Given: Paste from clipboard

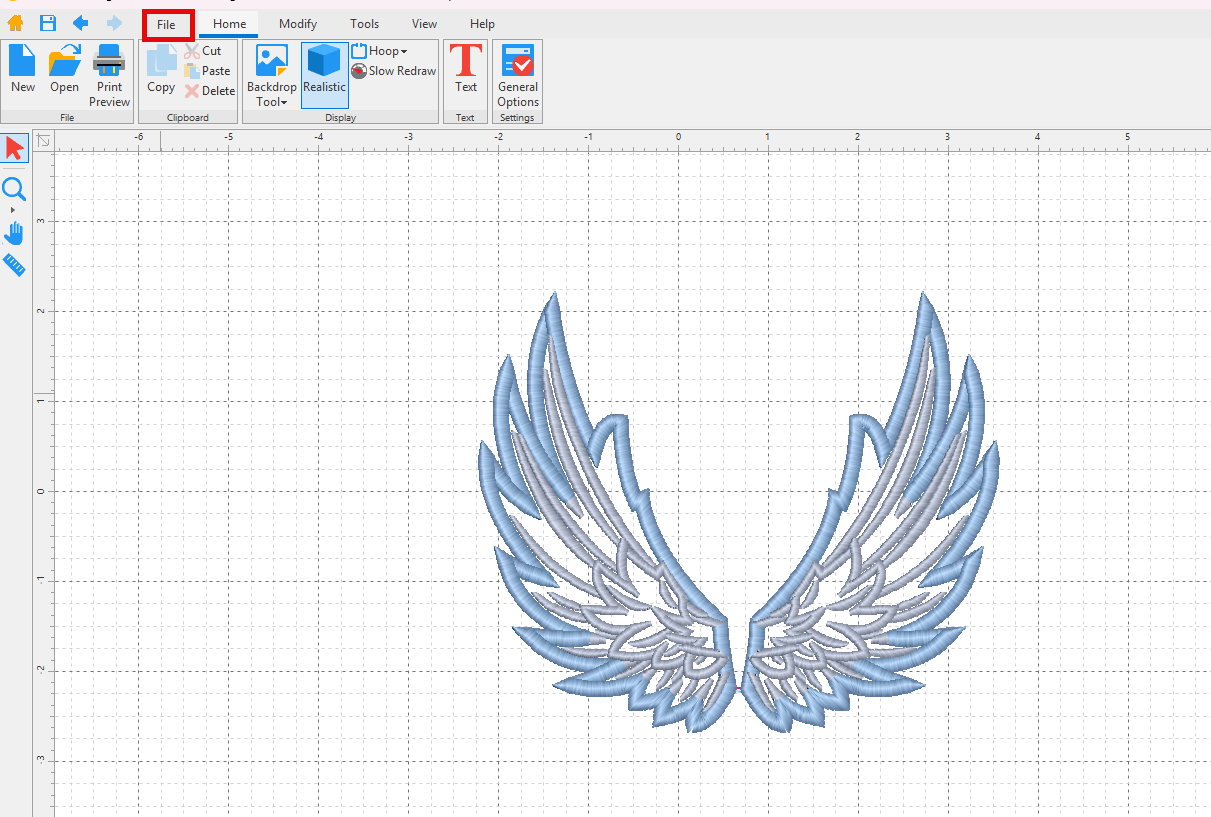Looking at the screenshot, I should coord(207,71).
